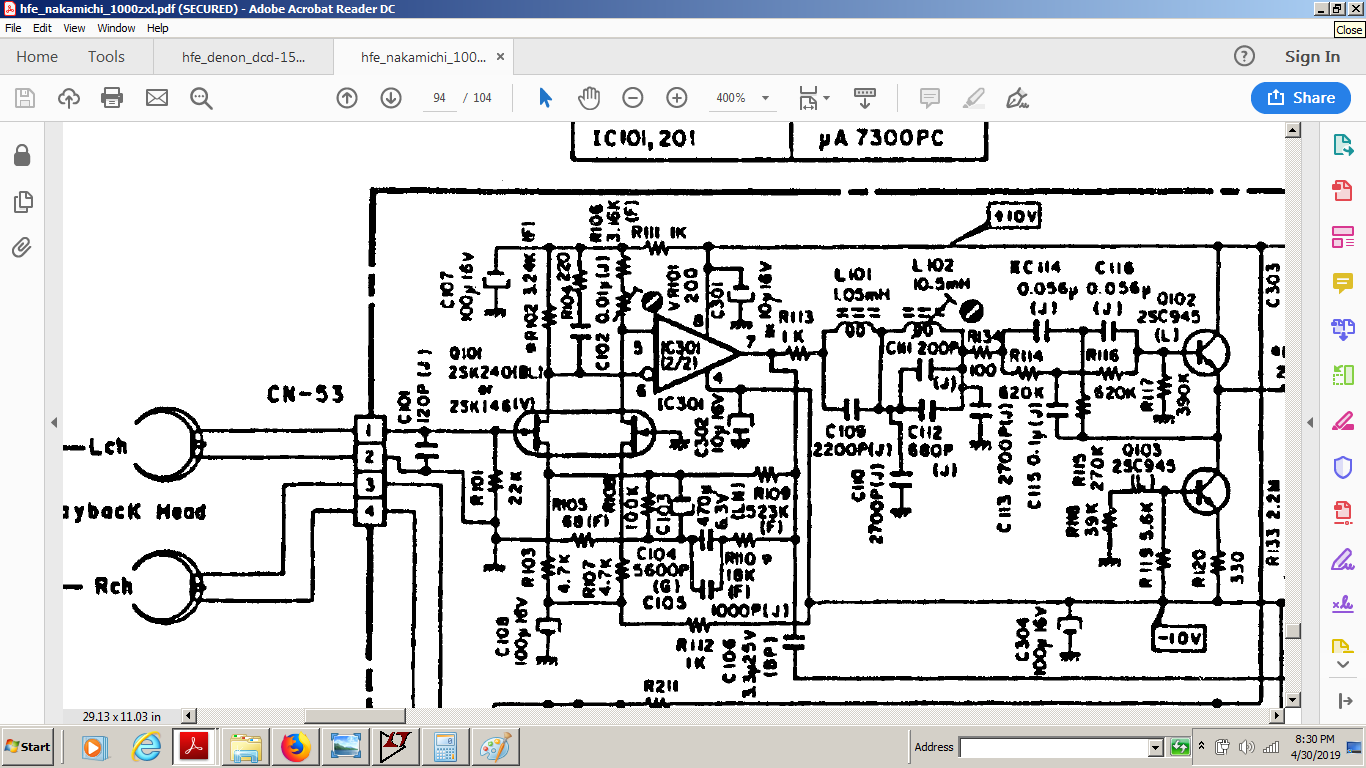Click the horizontal scrollbar thumb

(x=356, y=716)
